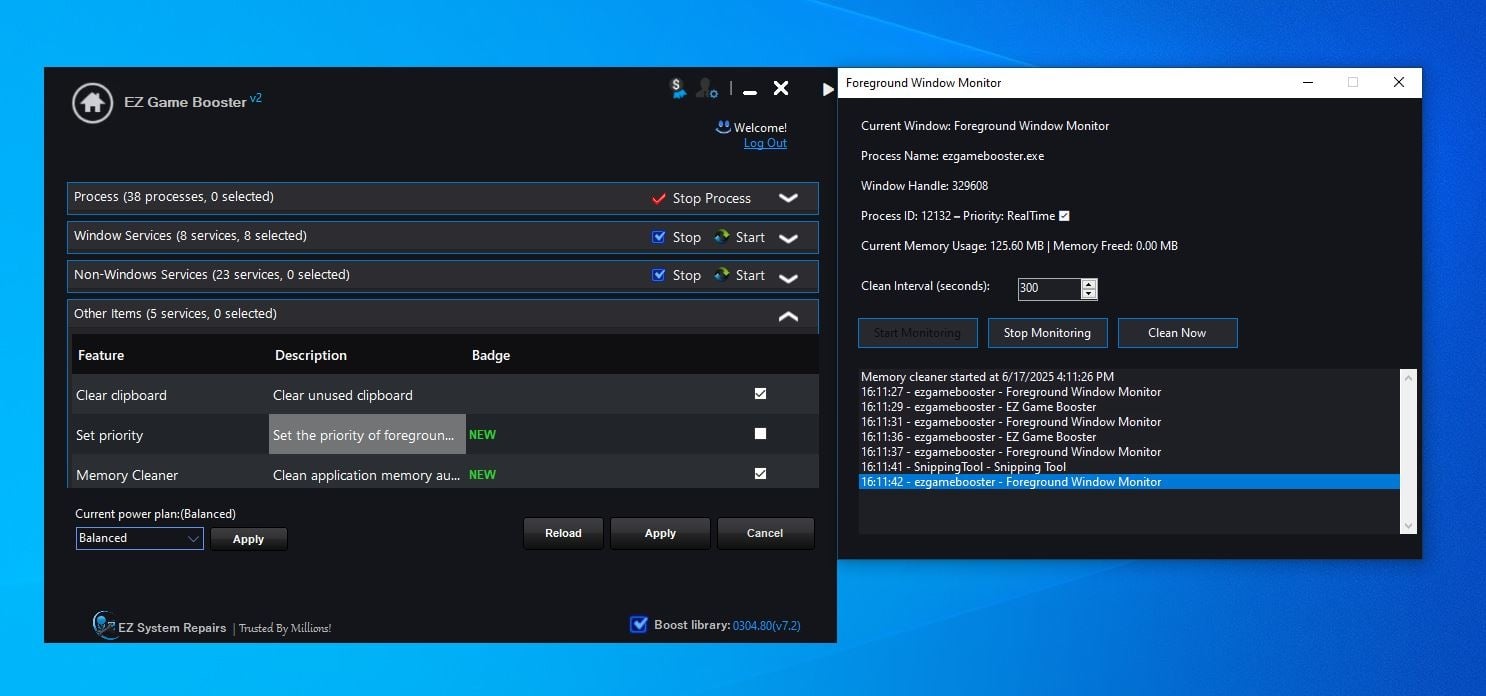The image size is (1486, 696).
Task: Uncheck the Clear clipboard checkbox
Action: (x=760, y=394)
